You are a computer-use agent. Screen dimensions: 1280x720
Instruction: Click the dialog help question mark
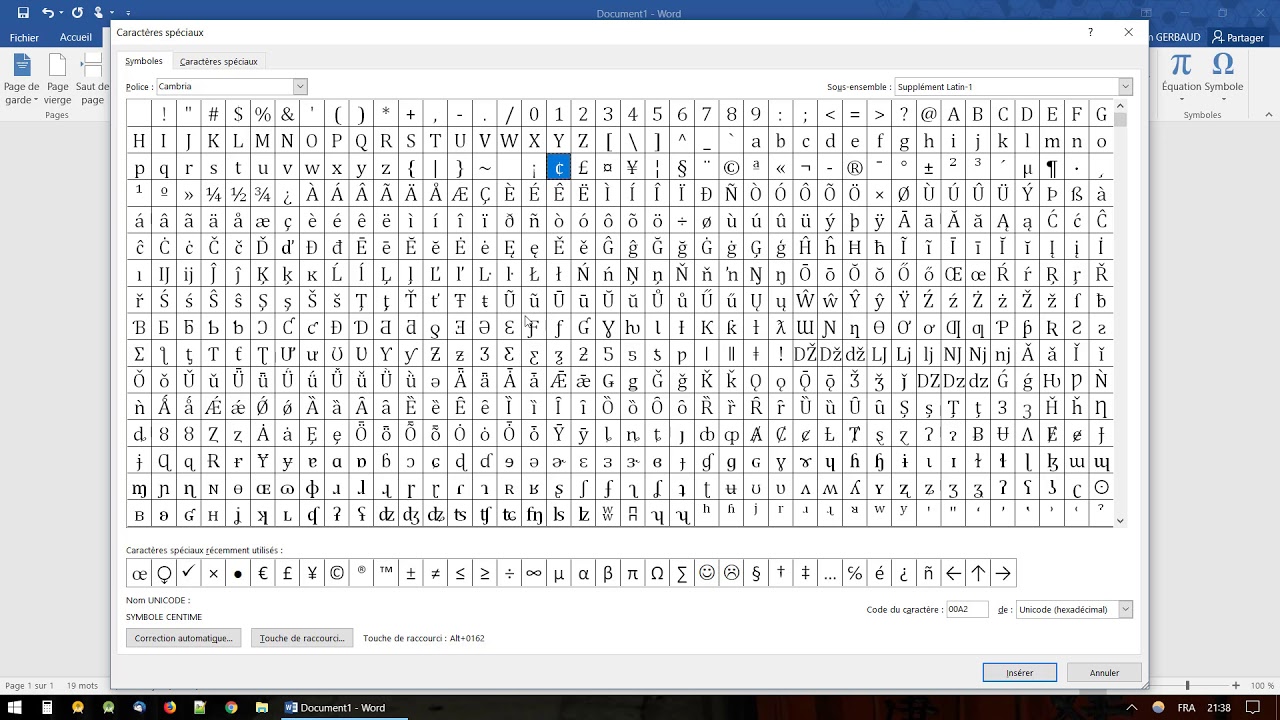click(x=1090, y=32)
